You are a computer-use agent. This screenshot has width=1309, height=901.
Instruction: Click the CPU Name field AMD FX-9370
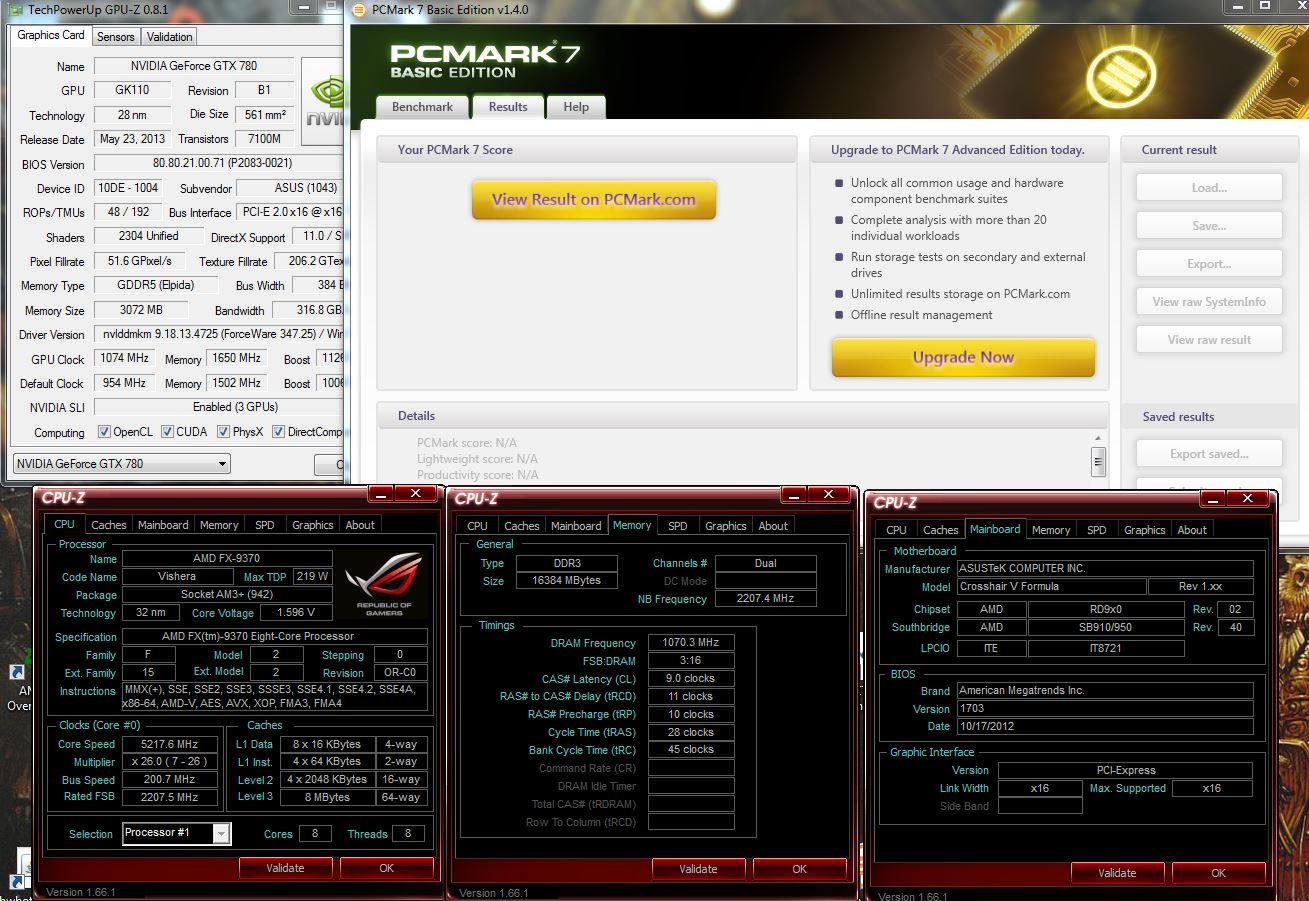(227, 559)
